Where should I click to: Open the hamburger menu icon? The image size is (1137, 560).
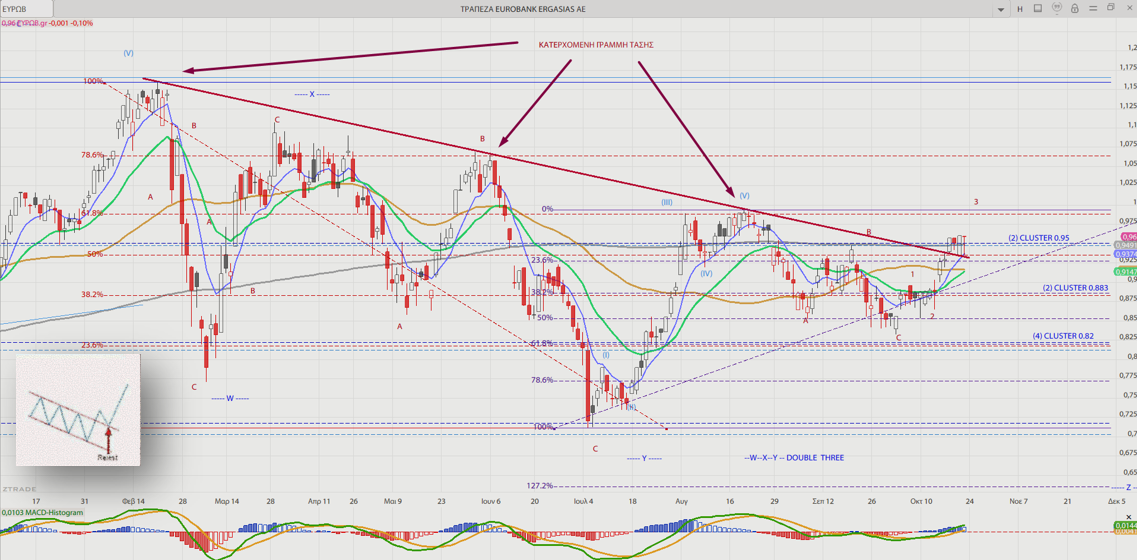1092,8
